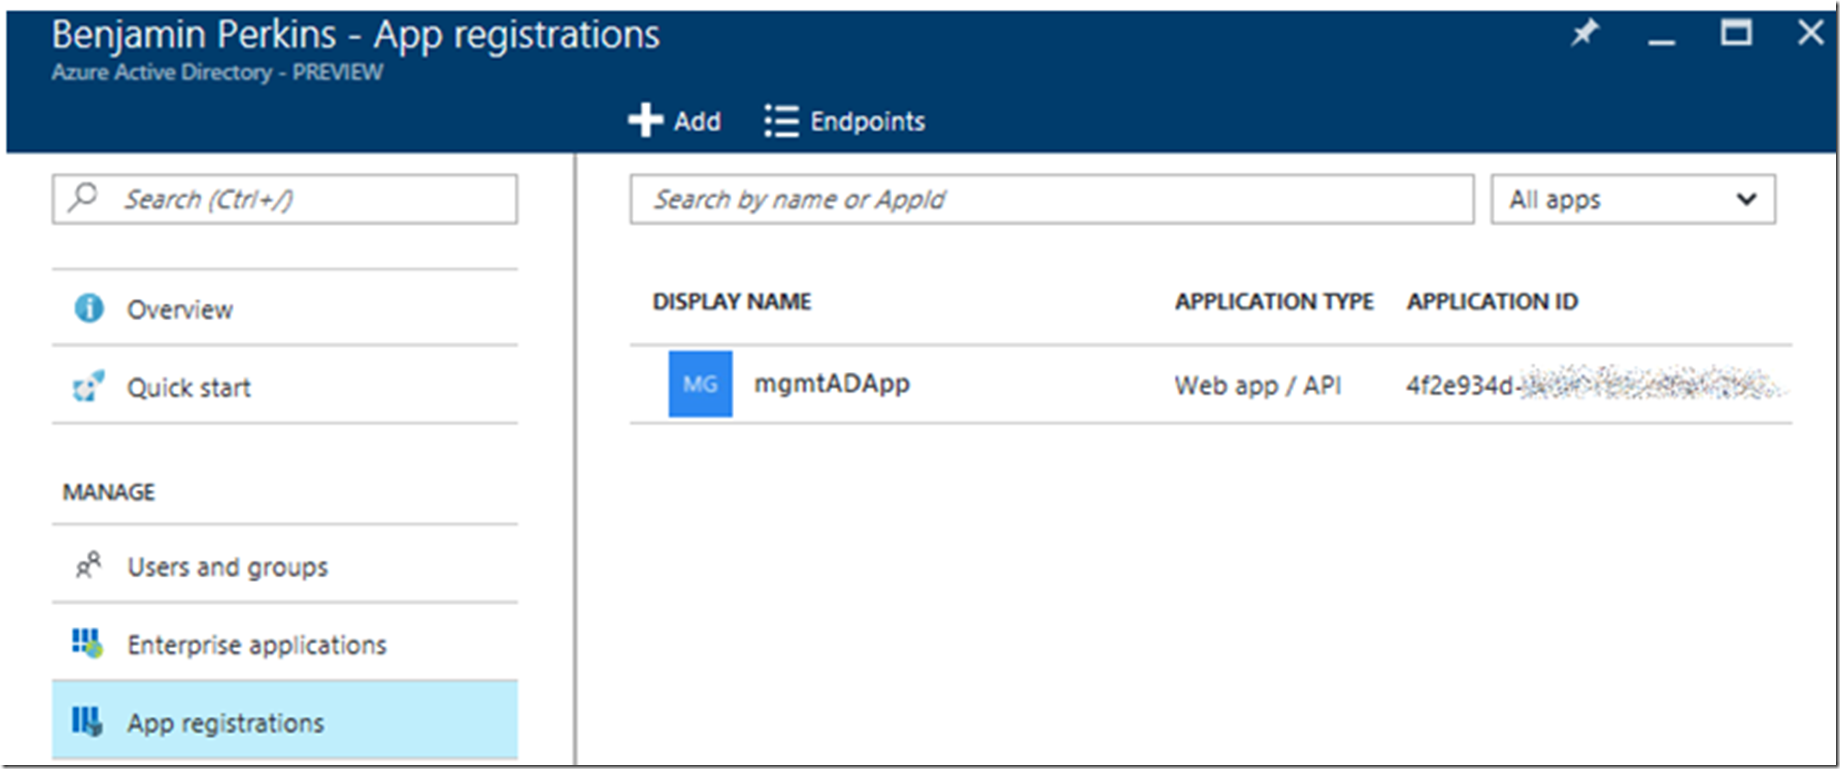Open the All apps dropdown
The height and width of the screenshot is (769, 1840).
(1632, 199)
